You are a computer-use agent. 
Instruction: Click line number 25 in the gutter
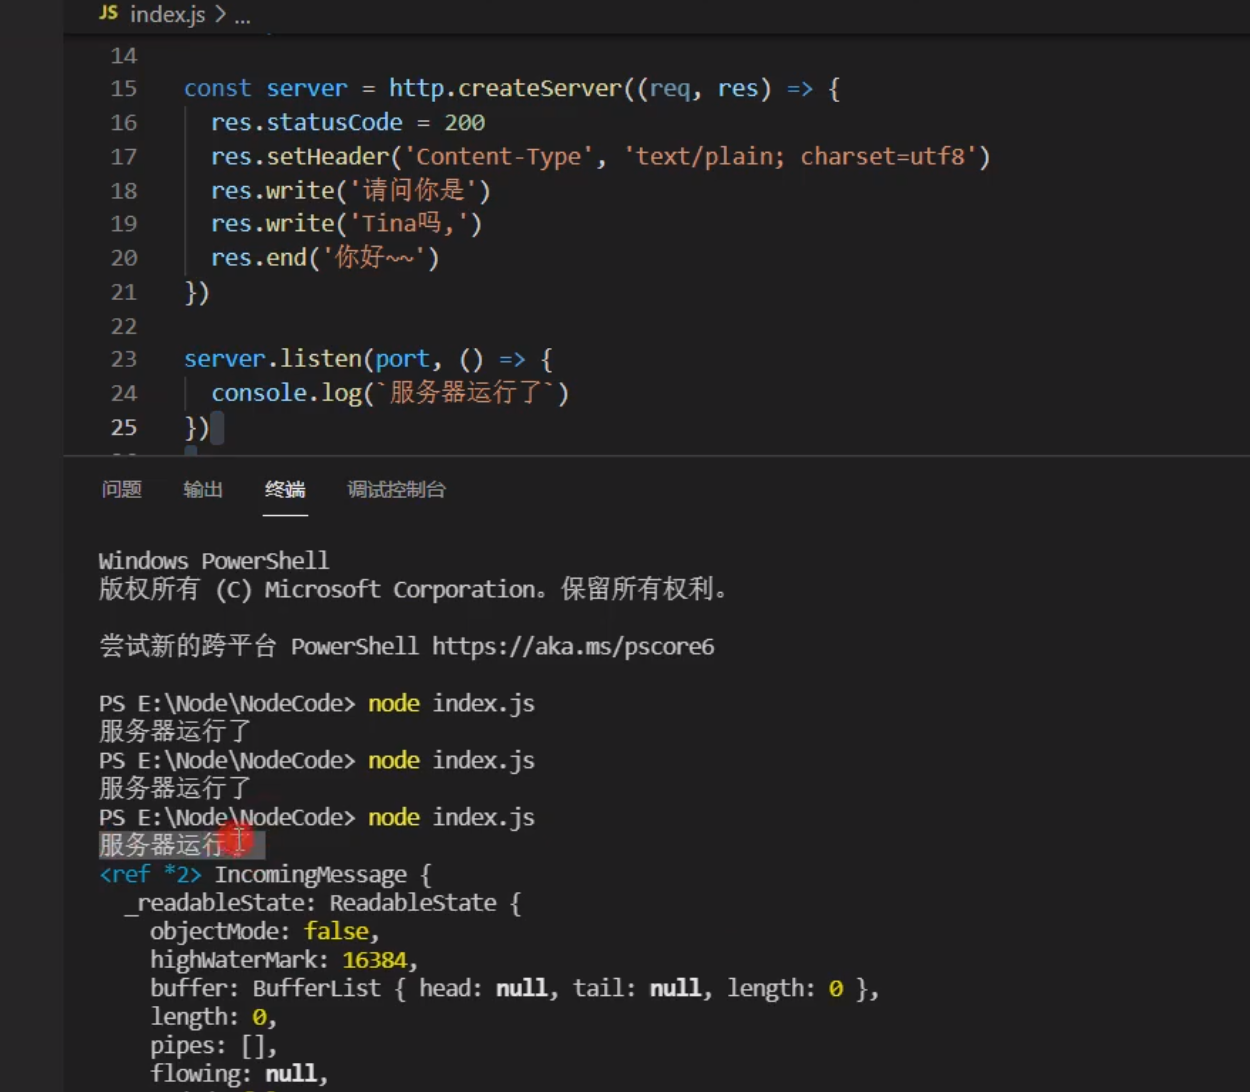pyautogui.click(x=124, y=427)
